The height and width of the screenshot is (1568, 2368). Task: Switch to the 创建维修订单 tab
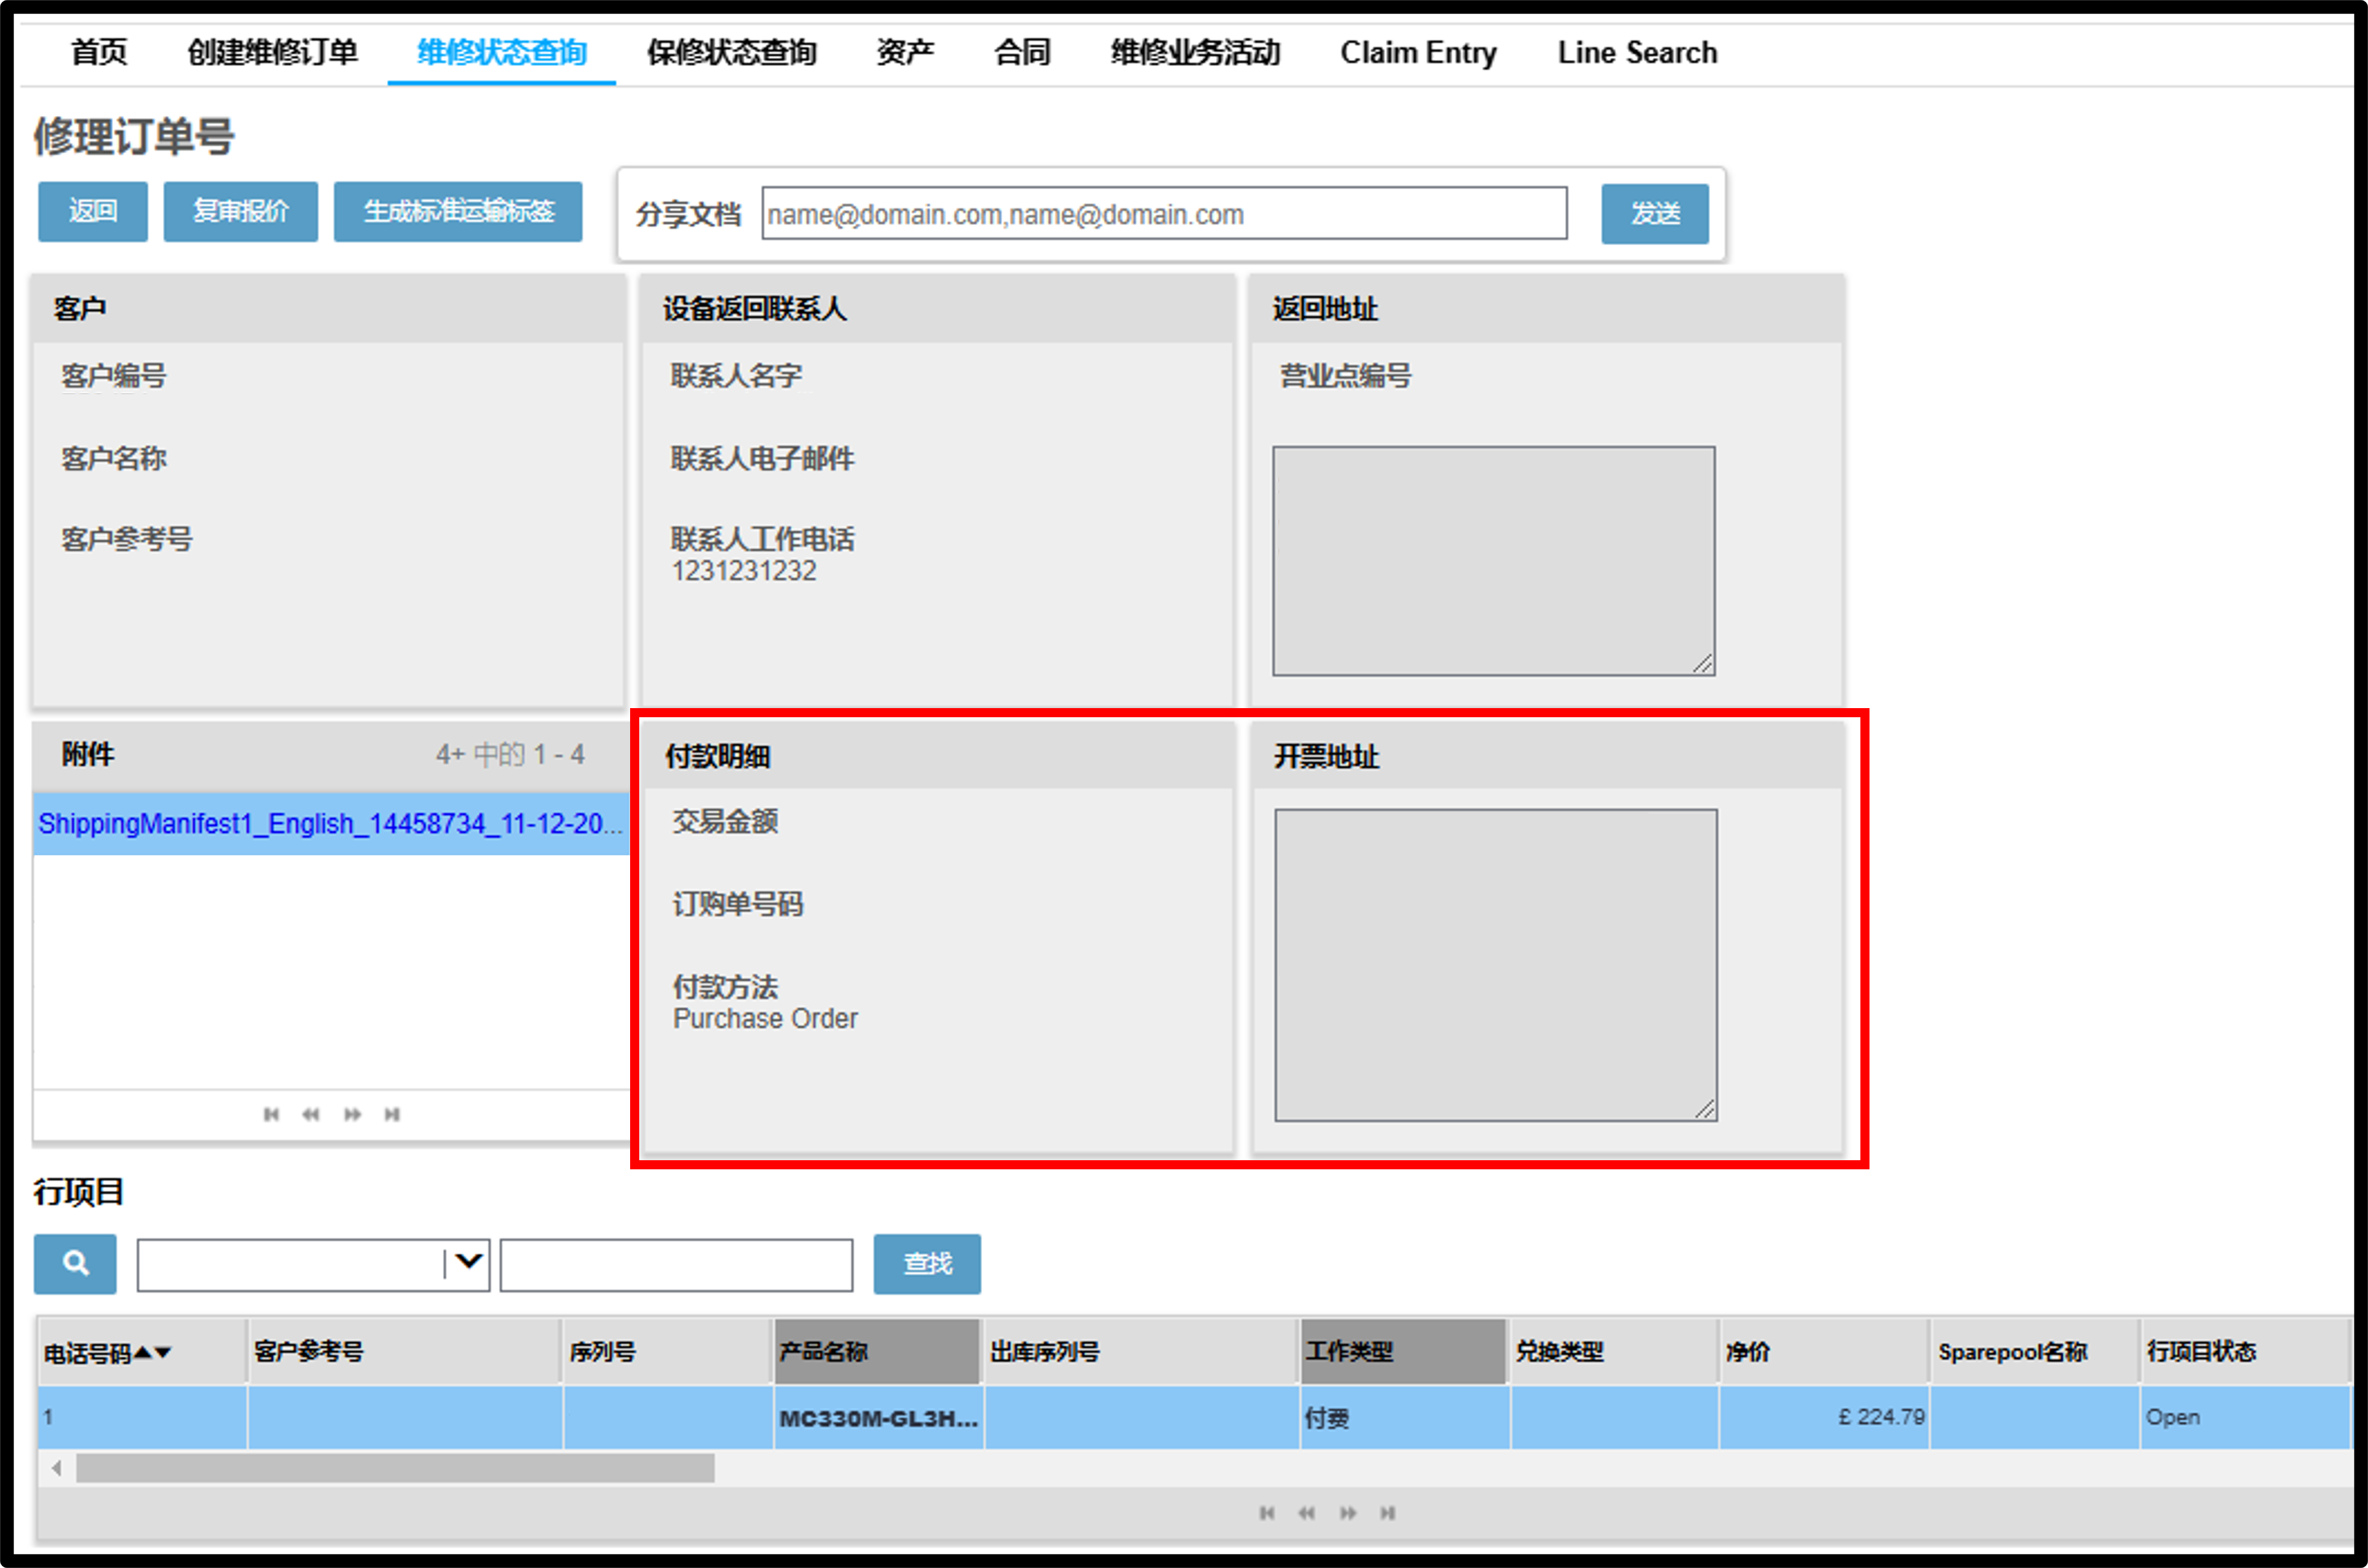(272, 52)
